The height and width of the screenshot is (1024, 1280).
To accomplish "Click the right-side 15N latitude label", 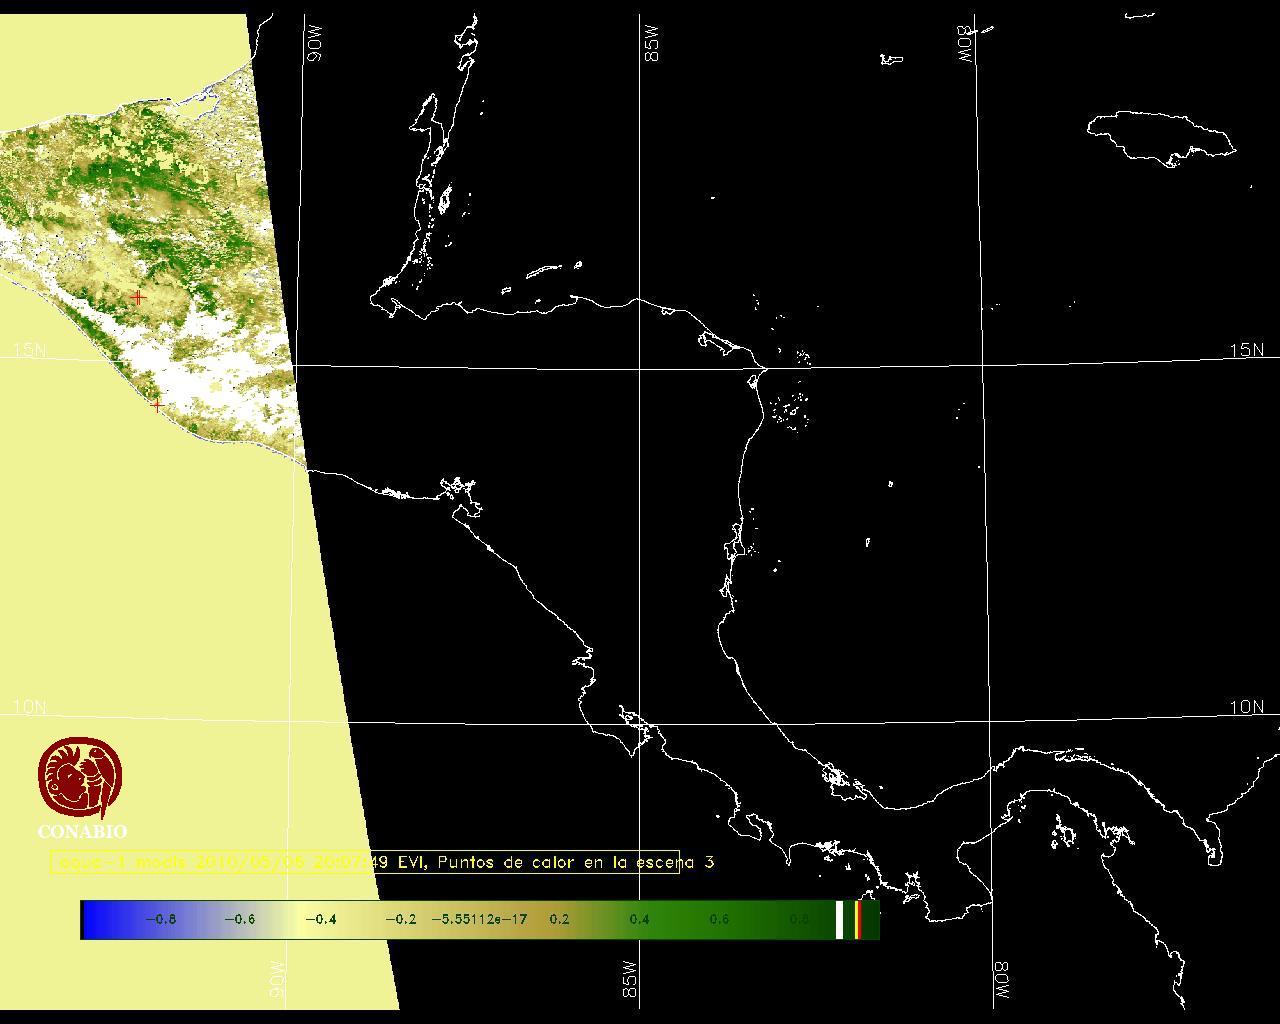I will click(x=1246, y=350).
